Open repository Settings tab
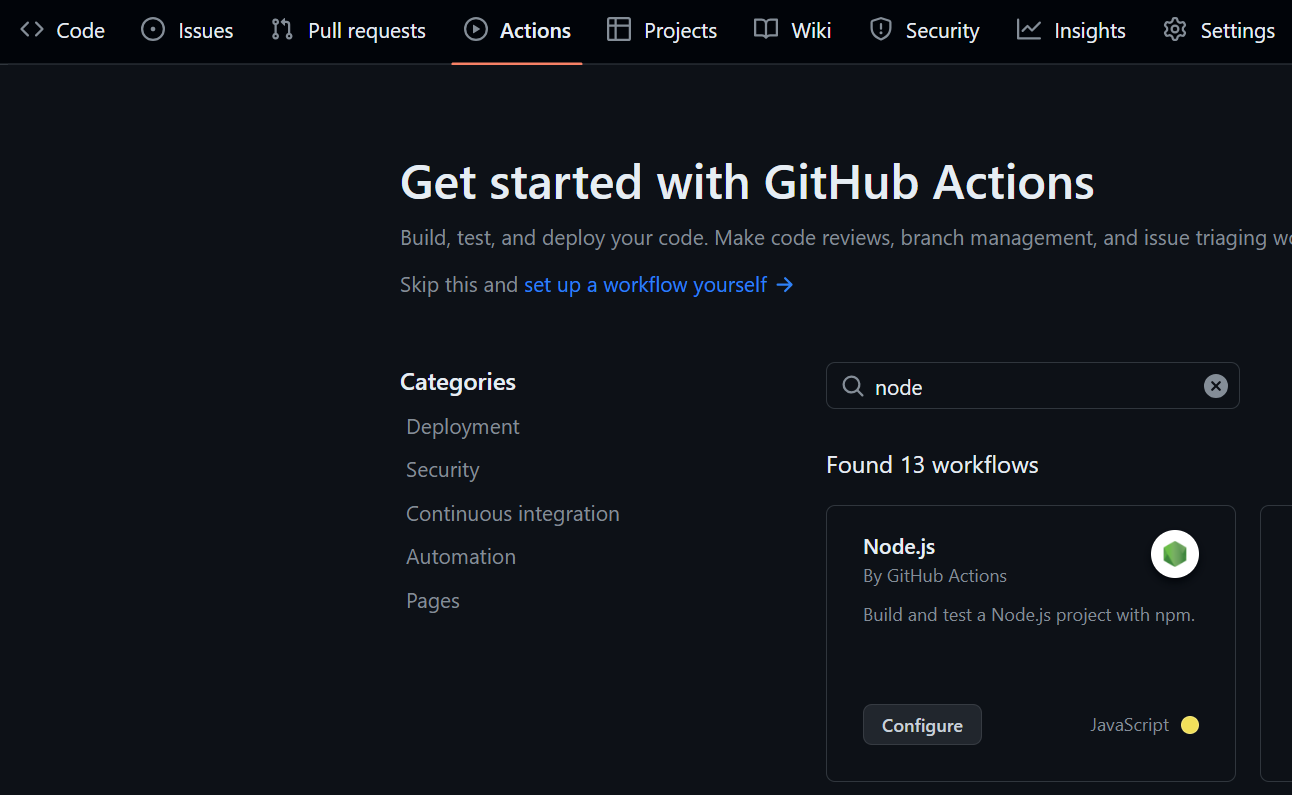This screenshot has height=795, width=1292. pyautogui.click(x=1219, y=30)
